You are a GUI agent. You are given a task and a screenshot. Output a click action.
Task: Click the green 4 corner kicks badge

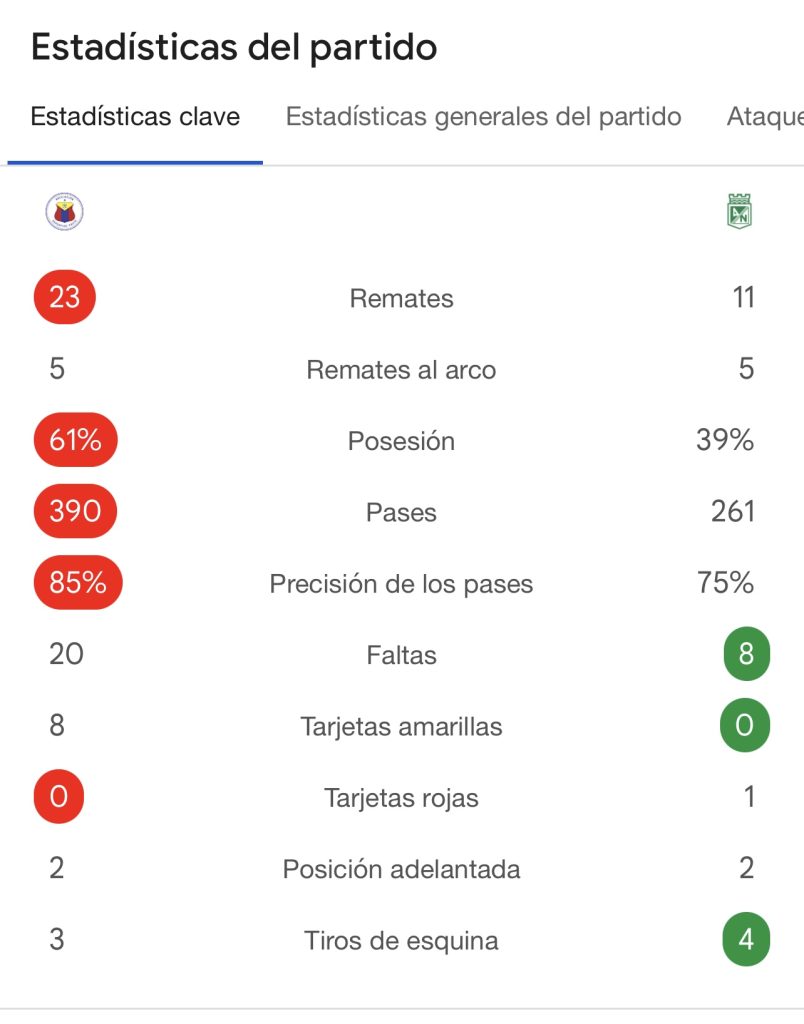click(745, 940)
